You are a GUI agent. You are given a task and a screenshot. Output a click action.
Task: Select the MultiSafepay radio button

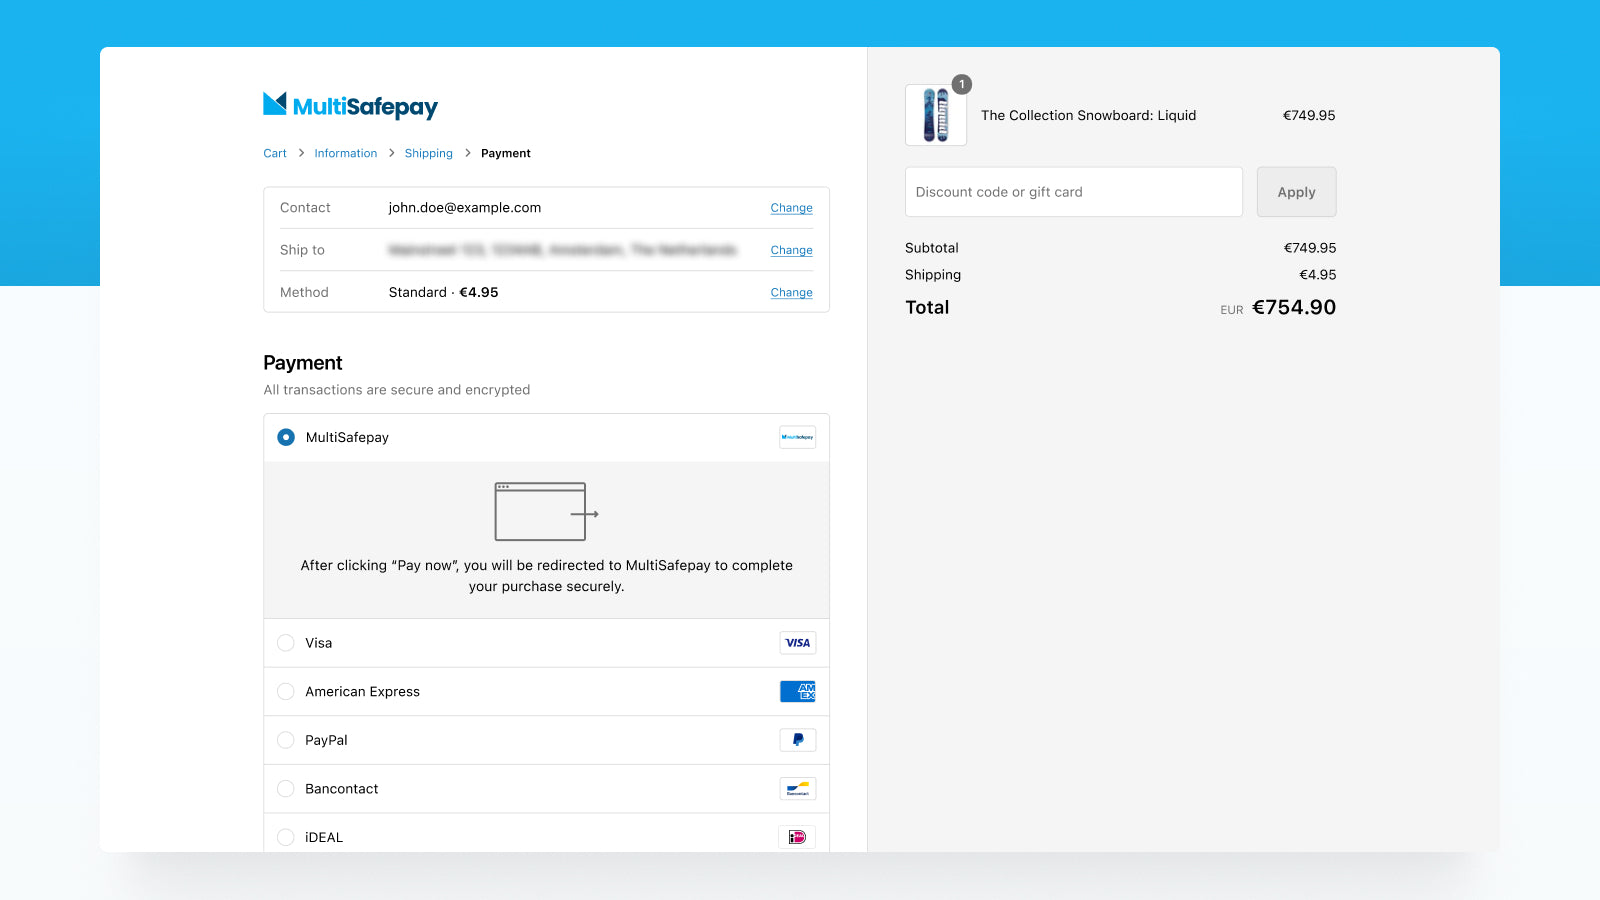286,437
